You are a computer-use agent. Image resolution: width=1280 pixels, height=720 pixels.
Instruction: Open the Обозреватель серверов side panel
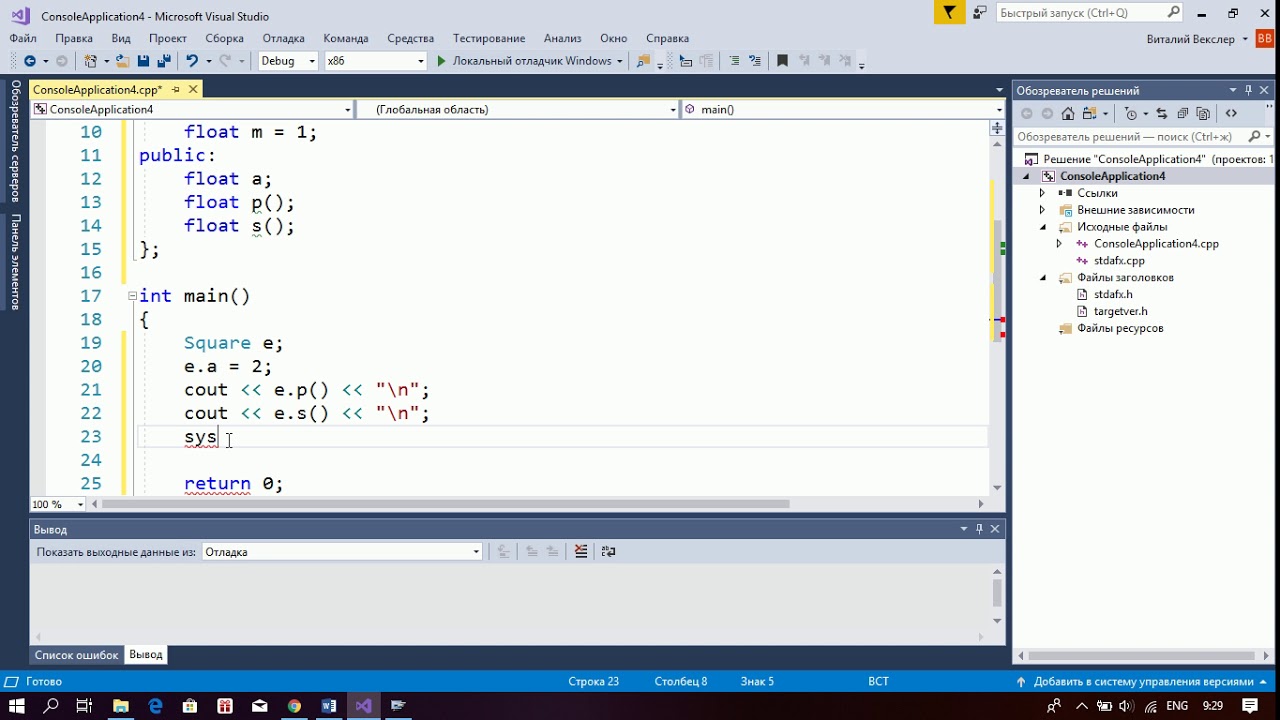15,141
